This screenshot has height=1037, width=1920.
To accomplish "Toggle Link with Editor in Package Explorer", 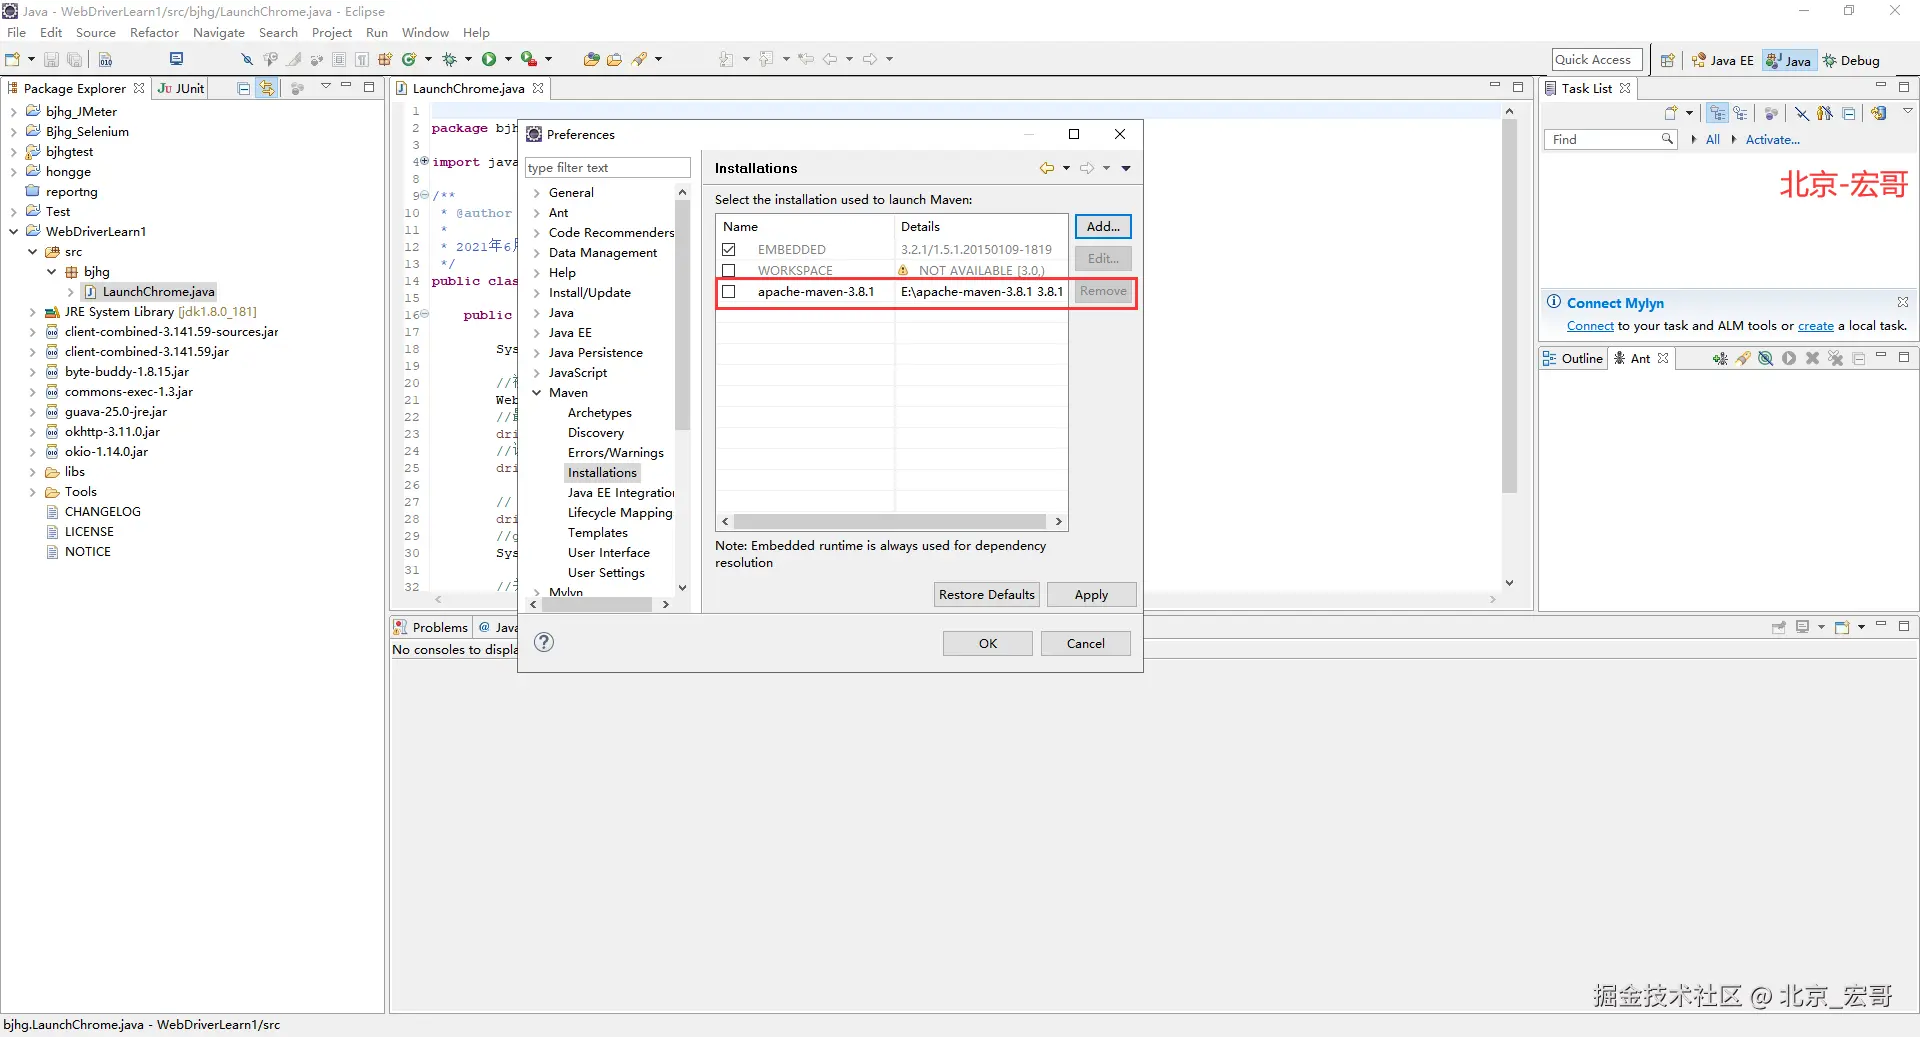I will coord(267,88).
